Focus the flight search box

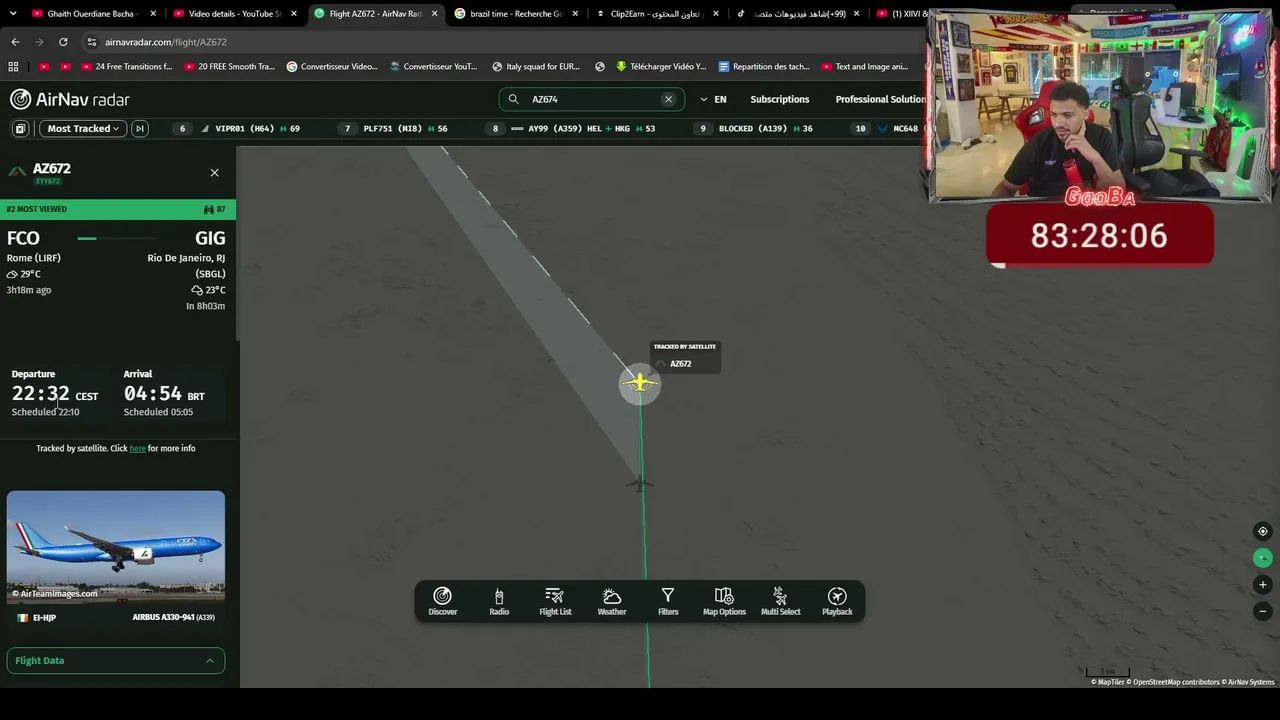pyautogui.click(x=592, y=99)
